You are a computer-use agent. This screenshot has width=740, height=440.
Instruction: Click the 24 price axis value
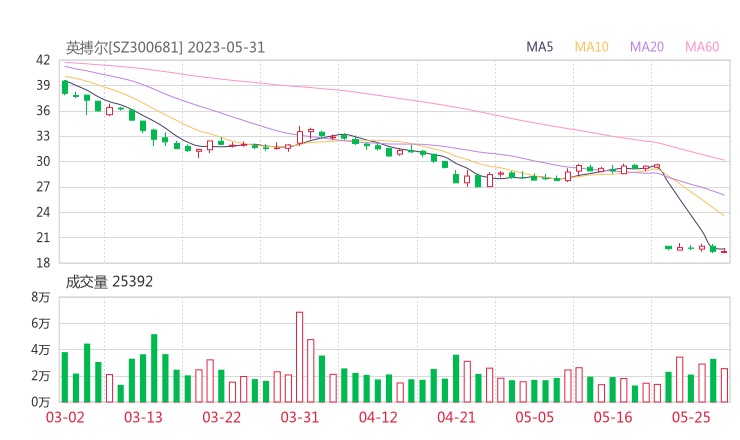[43, 212]
